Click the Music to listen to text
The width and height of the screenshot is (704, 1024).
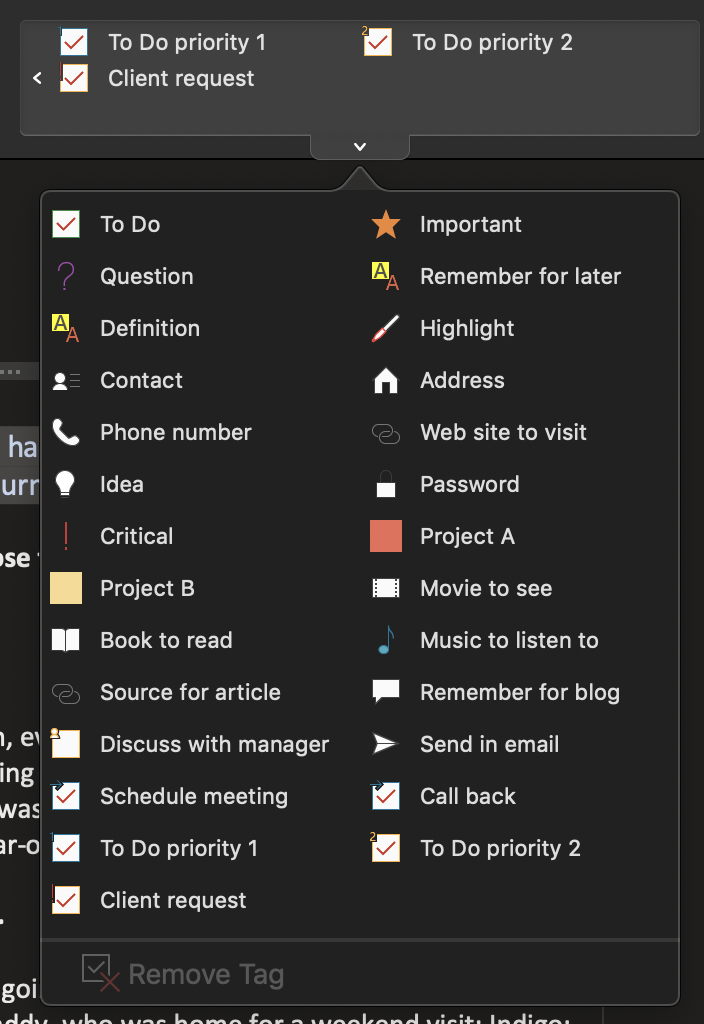point(509,640)
